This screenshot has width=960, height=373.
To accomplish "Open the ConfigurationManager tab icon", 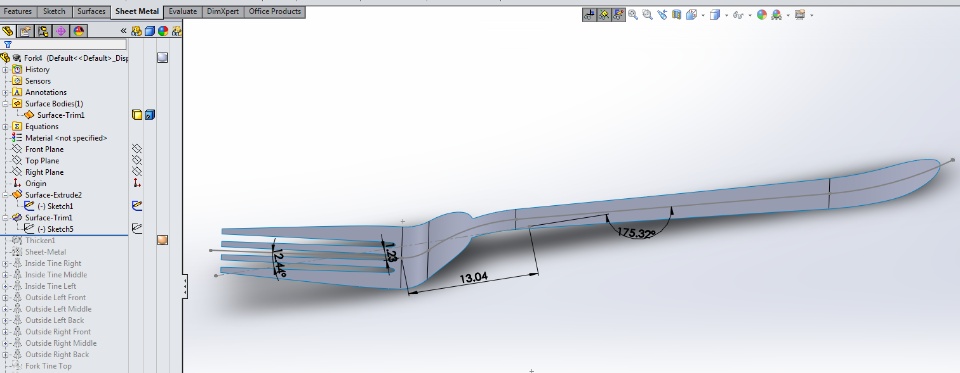I will [x=43, y=31].
